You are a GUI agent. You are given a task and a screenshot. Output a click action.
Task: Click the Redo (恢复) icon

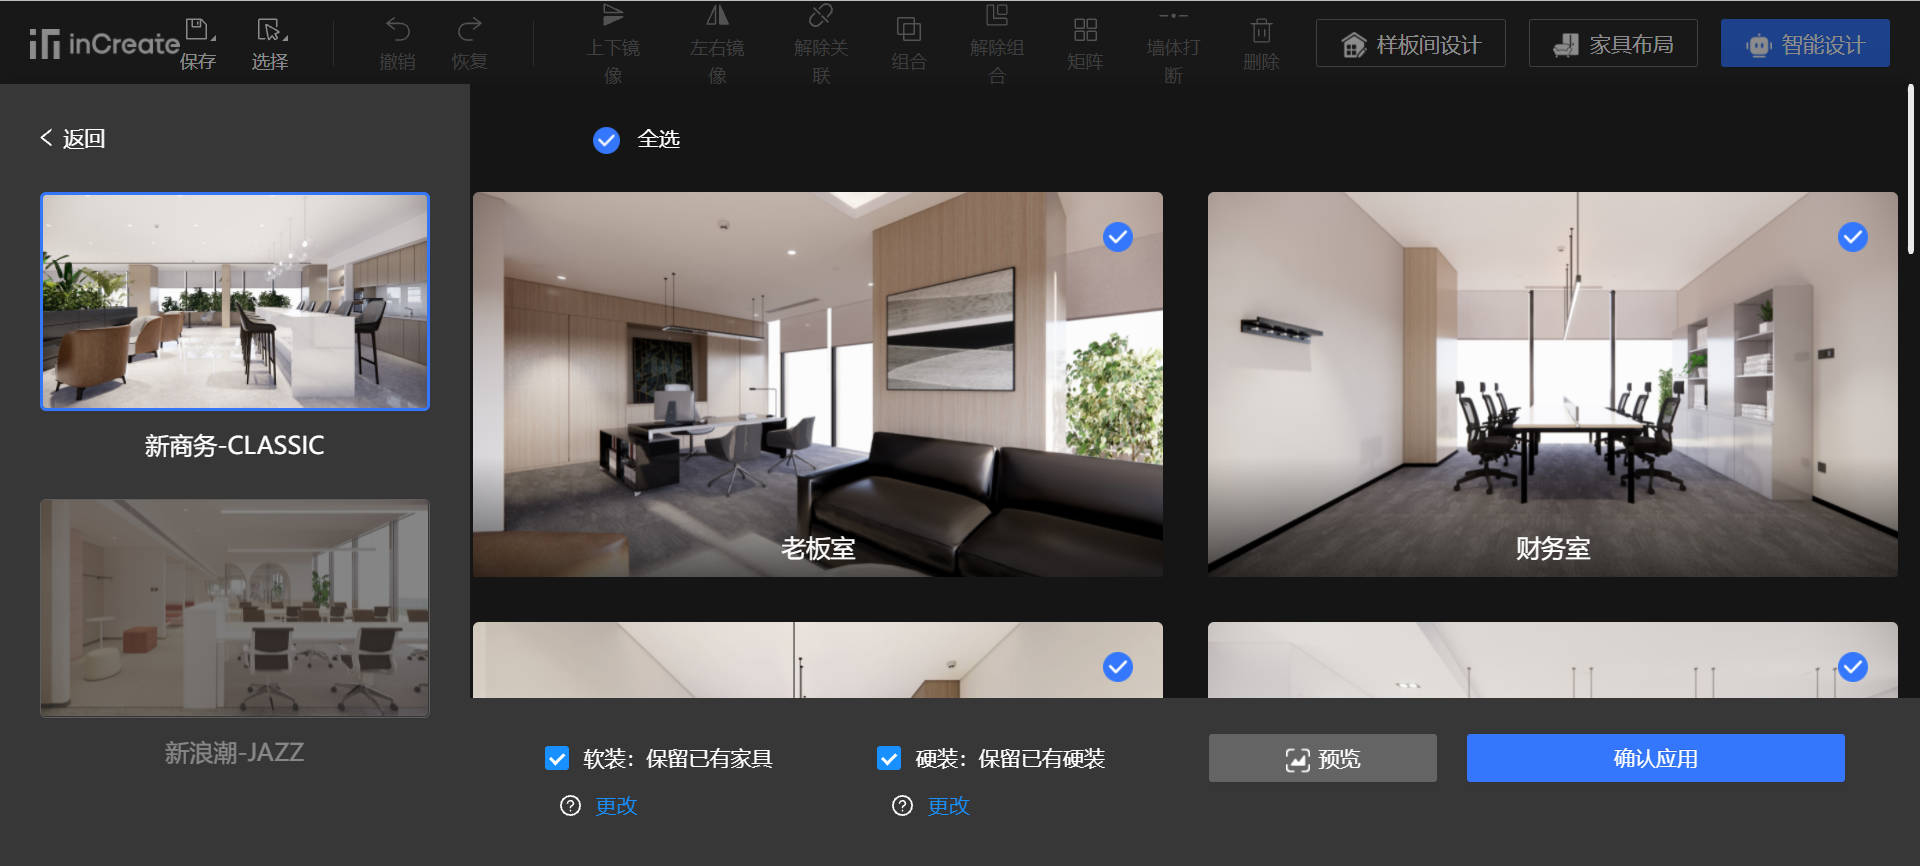click(x=469, y=29)
